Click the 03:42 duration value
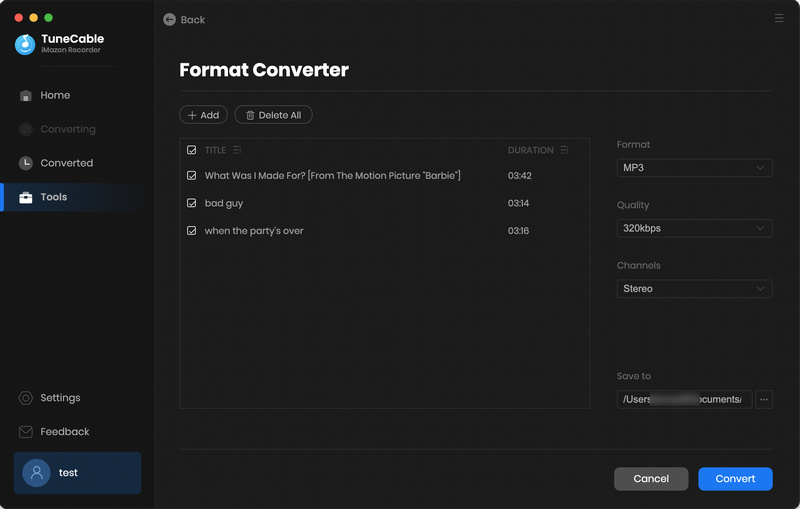The height and width of the screenshot is (509, 800). pos(519,175)
